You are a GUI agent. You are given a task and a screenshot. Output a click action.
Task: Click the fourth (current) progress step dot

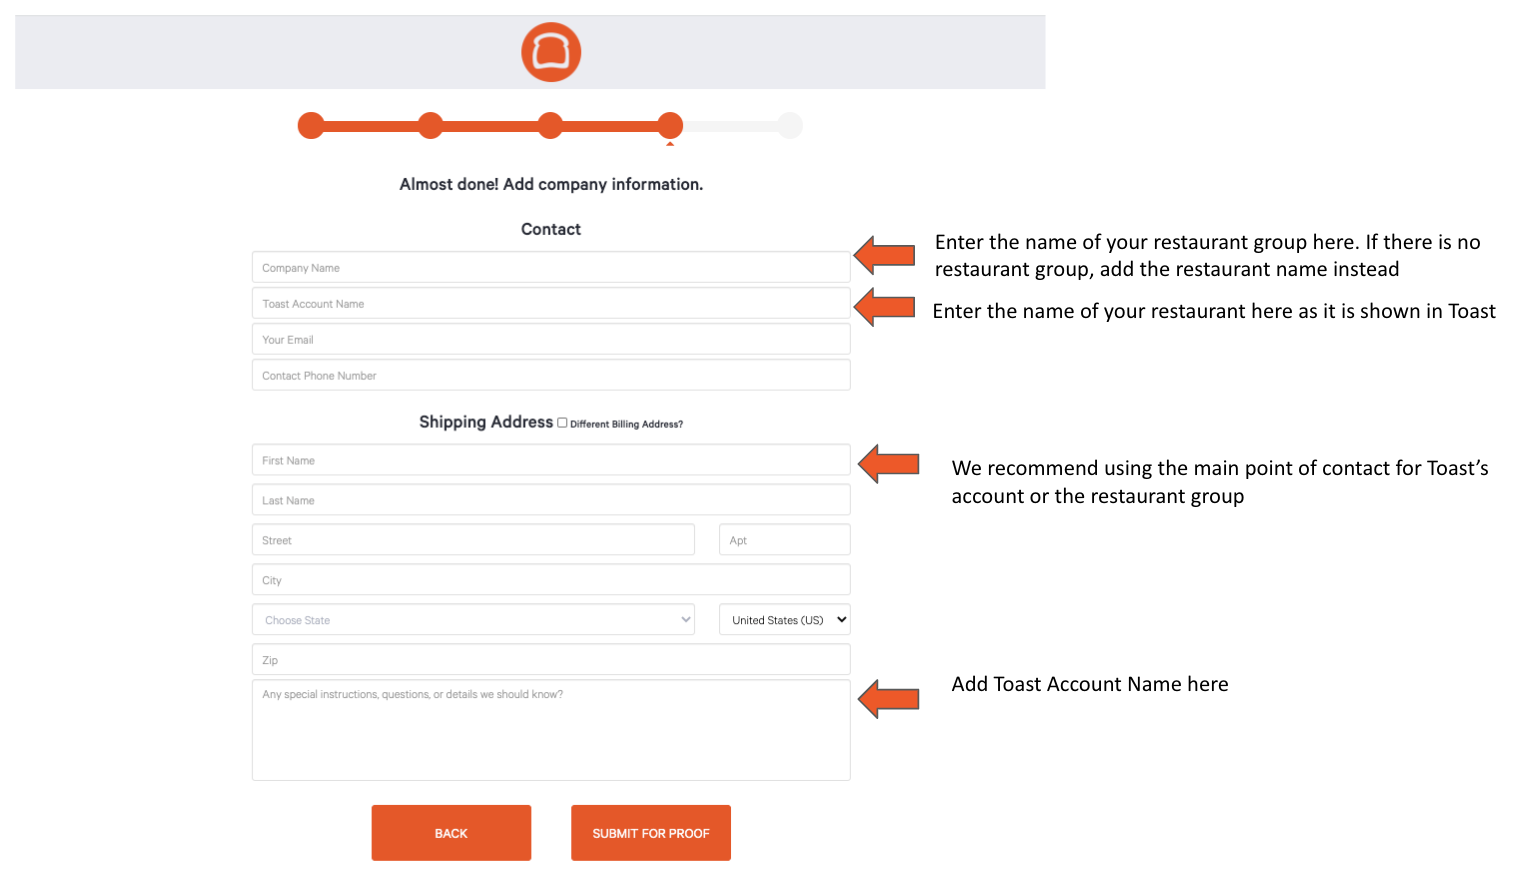(x=670, y=126)
